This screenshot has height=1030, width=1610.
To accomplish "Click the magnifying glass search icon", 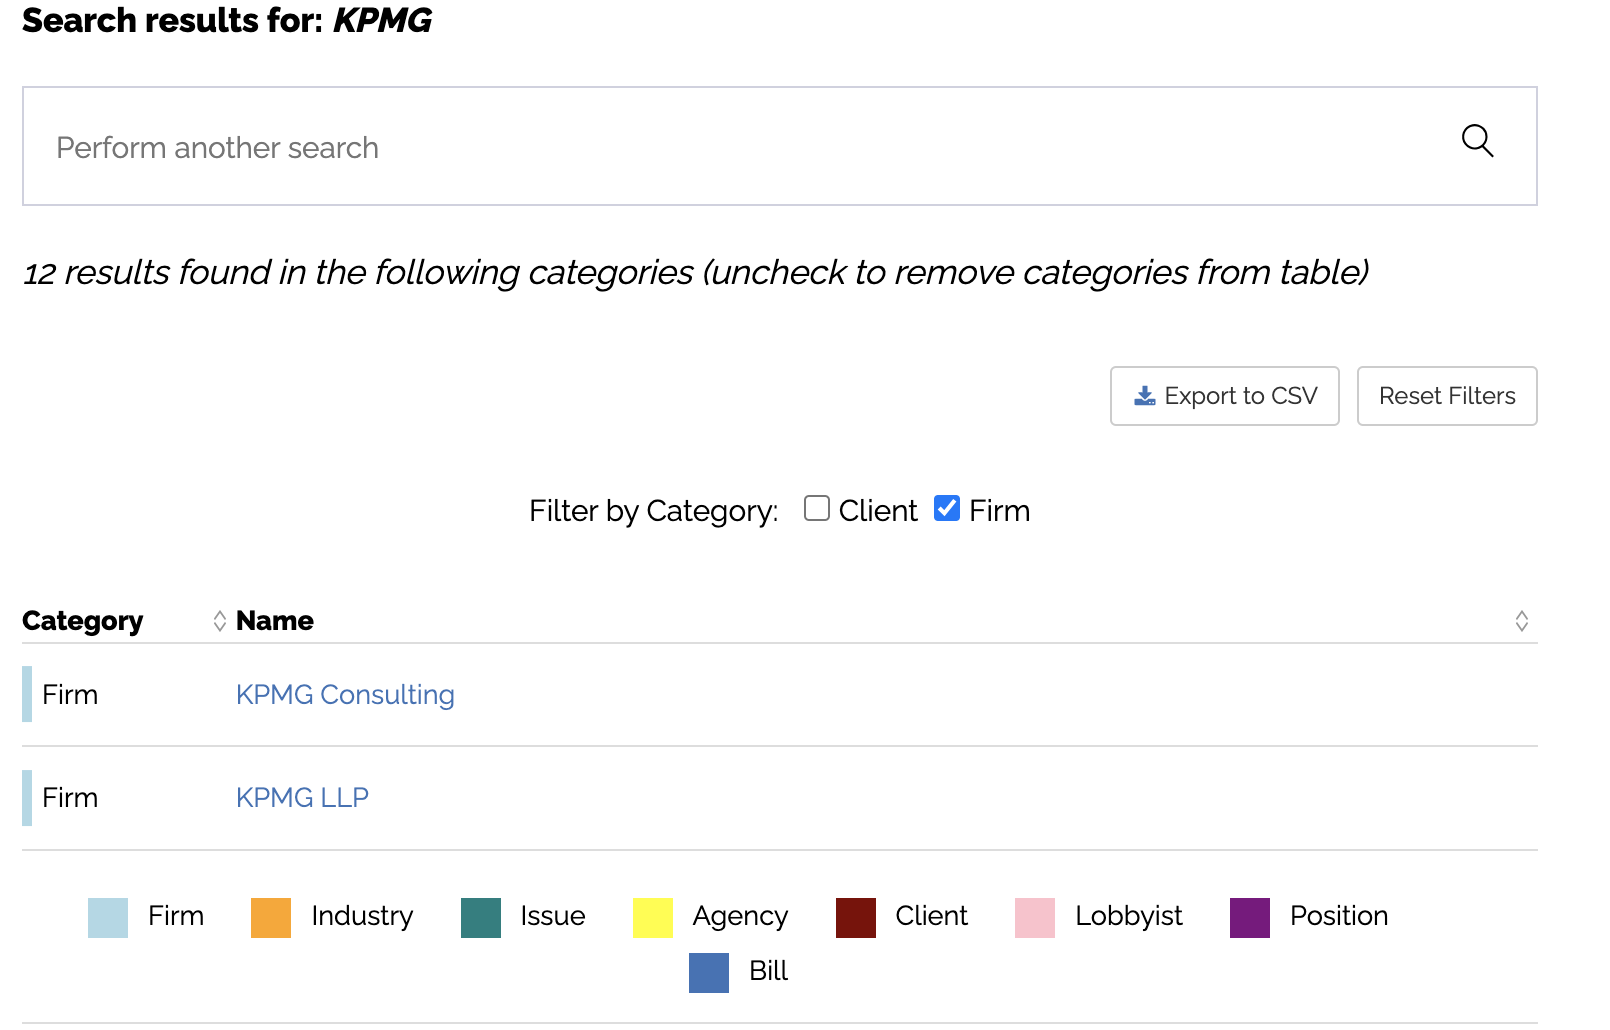I will click(x=1477, y=141).
